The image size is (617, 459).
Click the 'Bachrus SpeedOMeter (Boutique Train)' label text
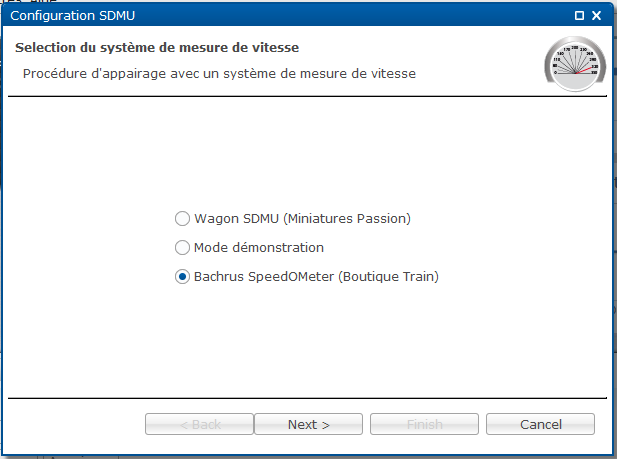click(x=316, y=277)
